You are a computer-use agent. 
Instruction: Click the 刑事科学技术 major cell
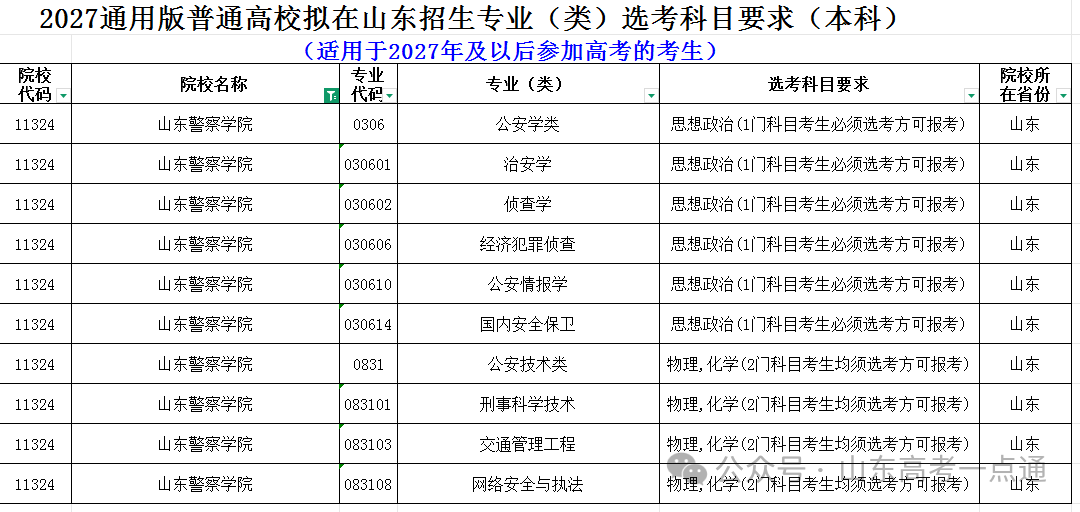[x=528, y=404]
